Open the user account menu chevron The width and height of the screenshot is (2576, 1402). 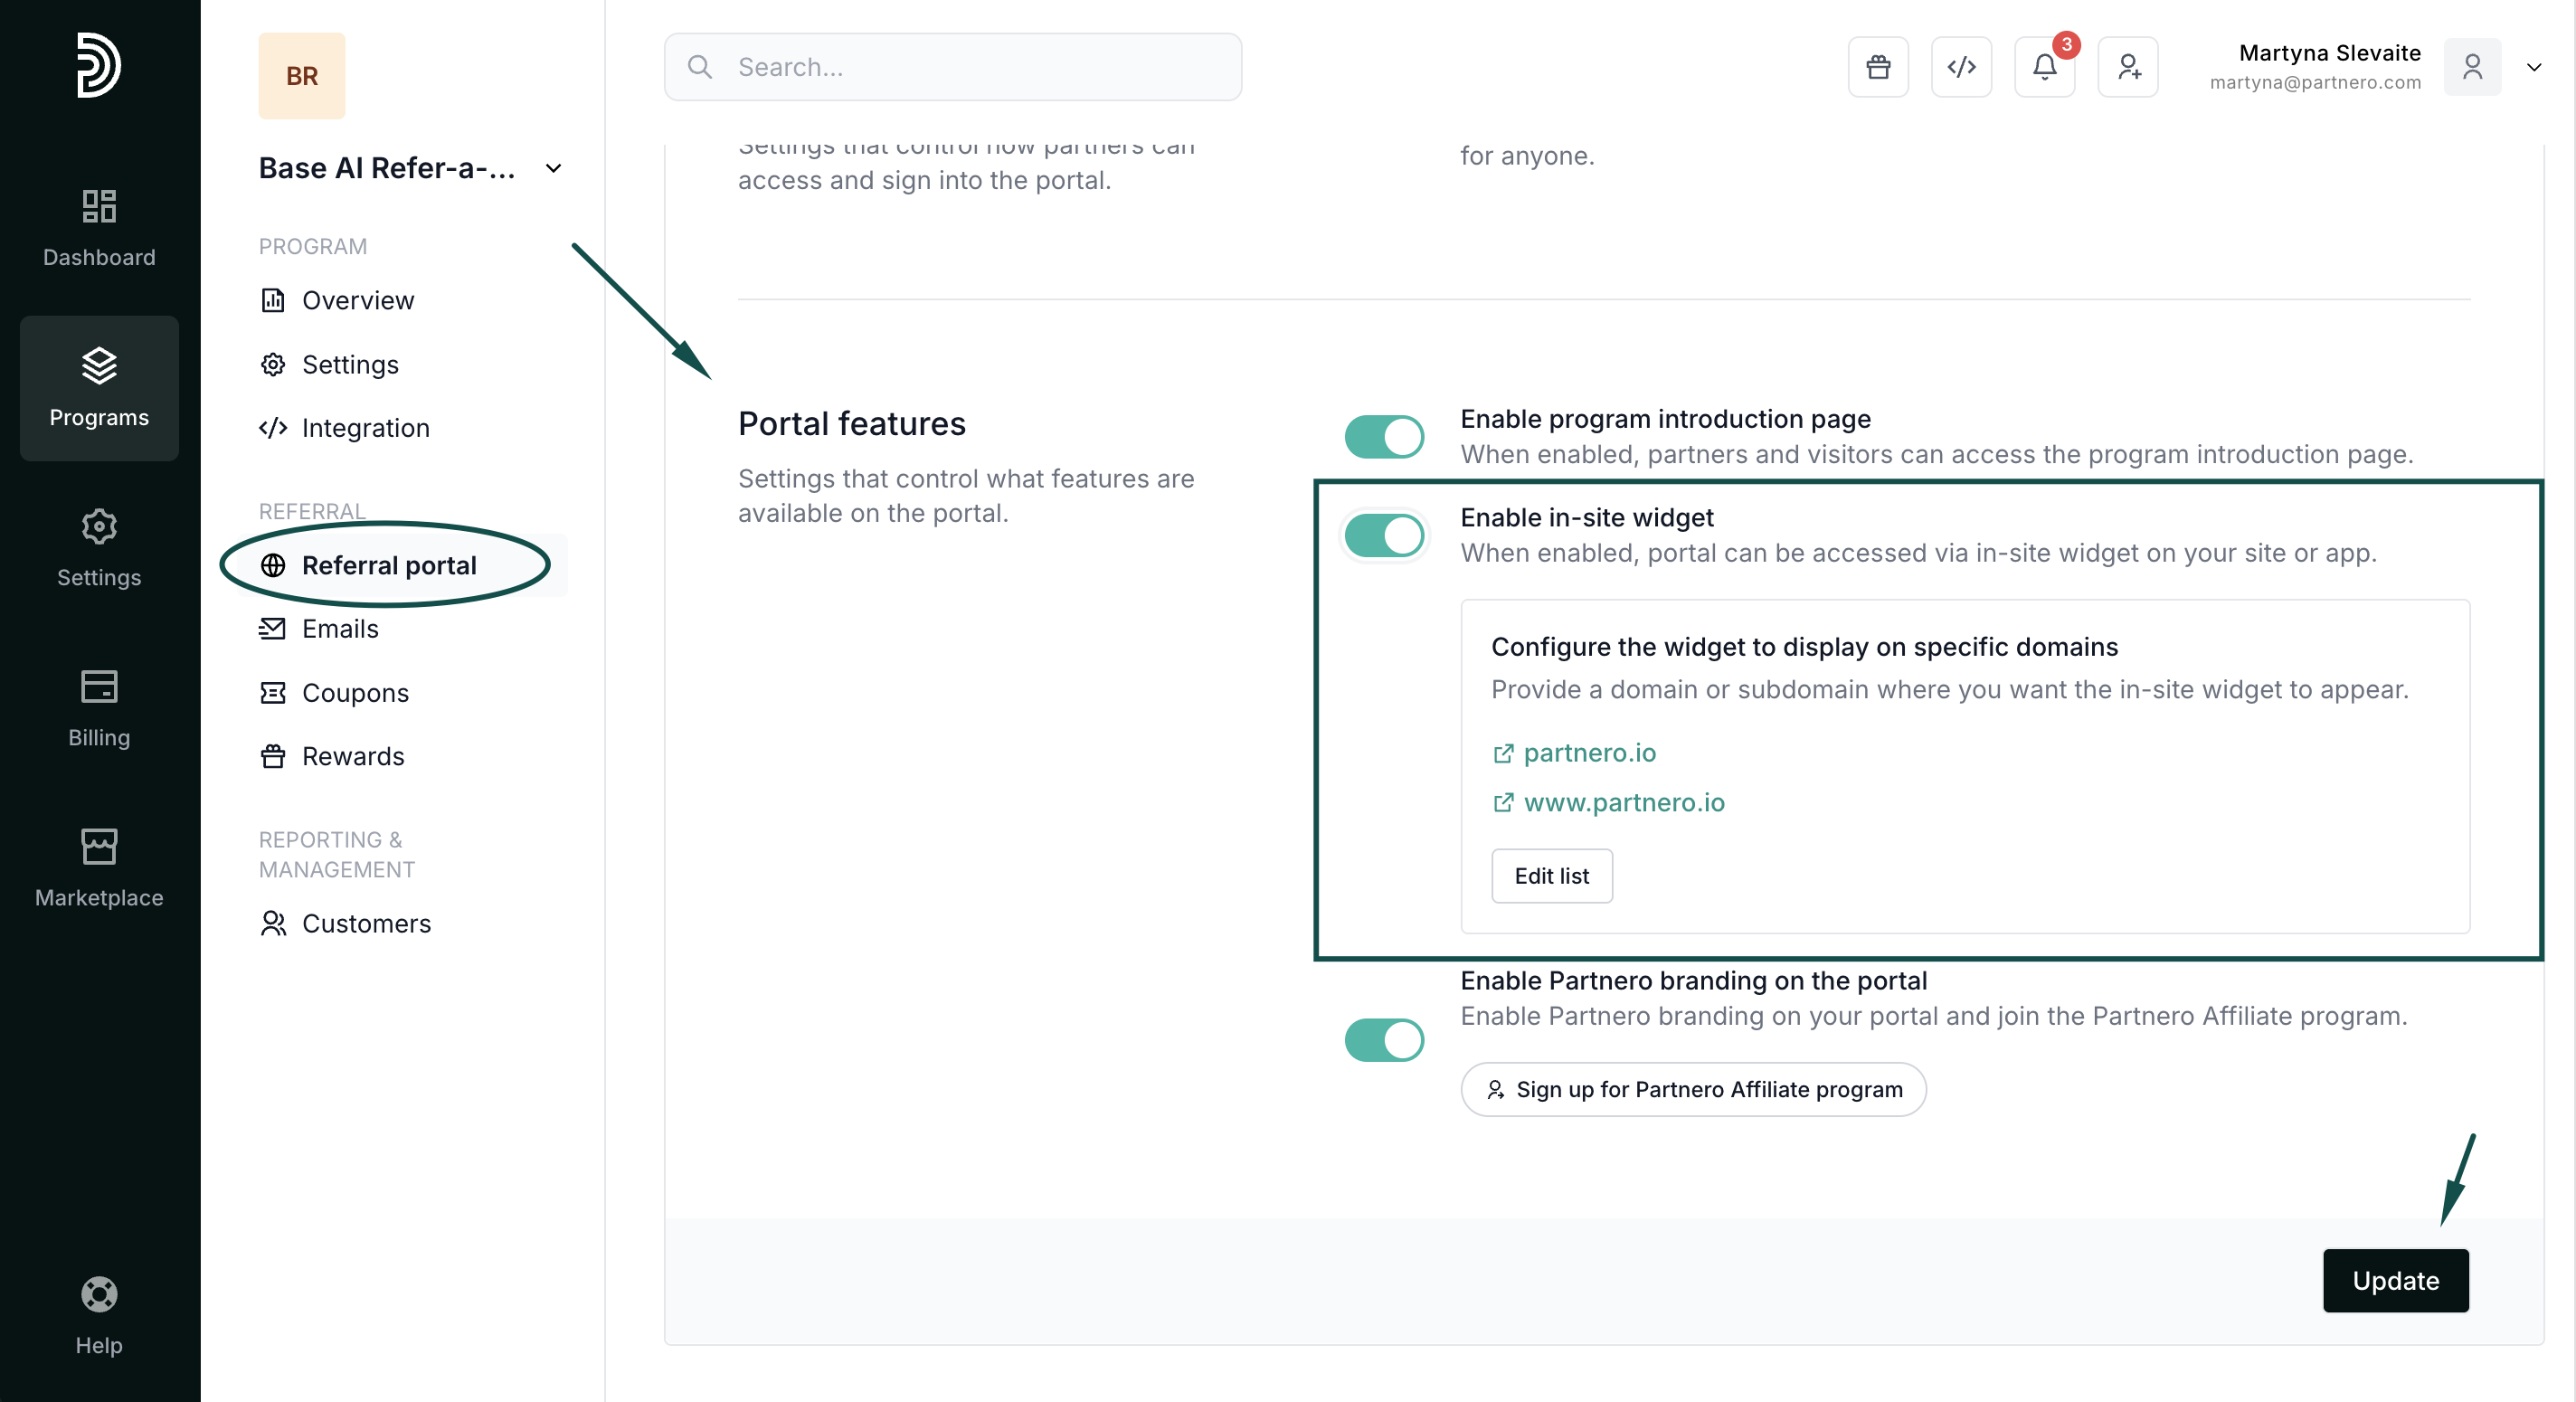(x=2533, y=67)
